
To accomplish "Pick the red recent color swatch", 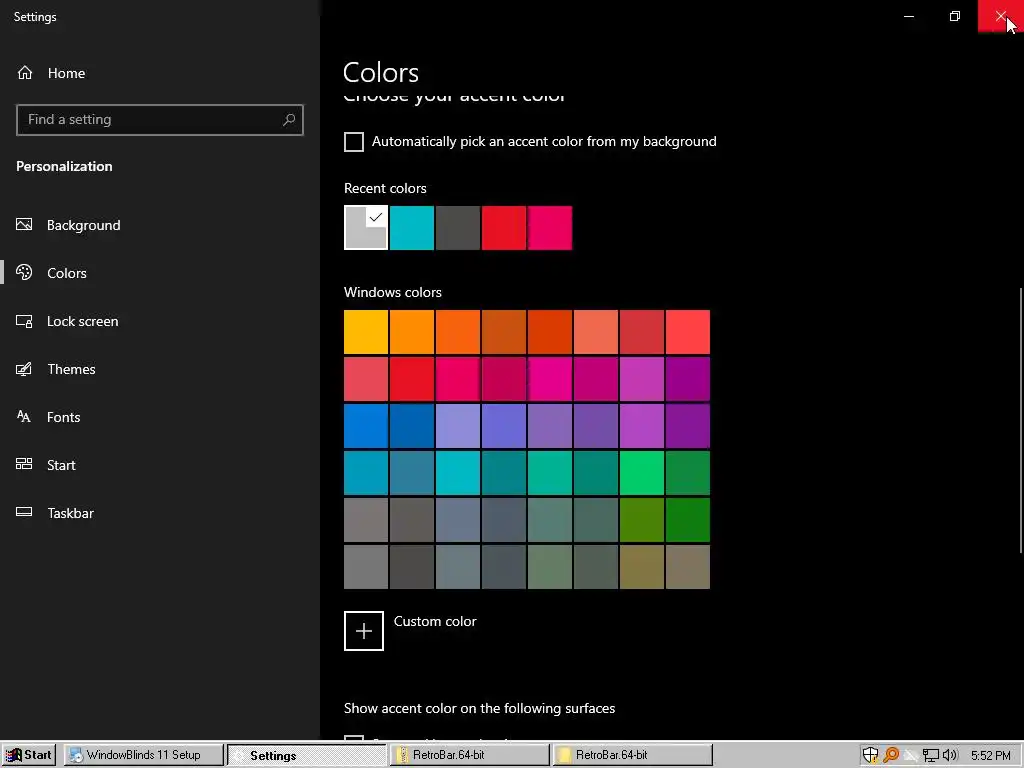I will (504, 228).
